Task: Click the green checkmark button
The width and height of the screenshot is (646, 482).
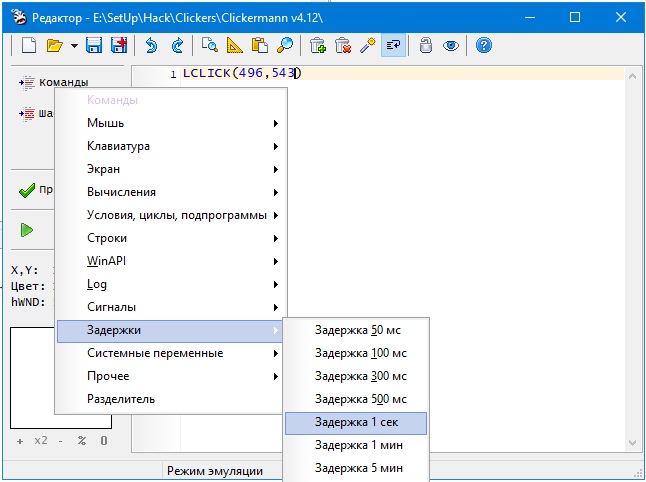Action: [x=27, y=190]
